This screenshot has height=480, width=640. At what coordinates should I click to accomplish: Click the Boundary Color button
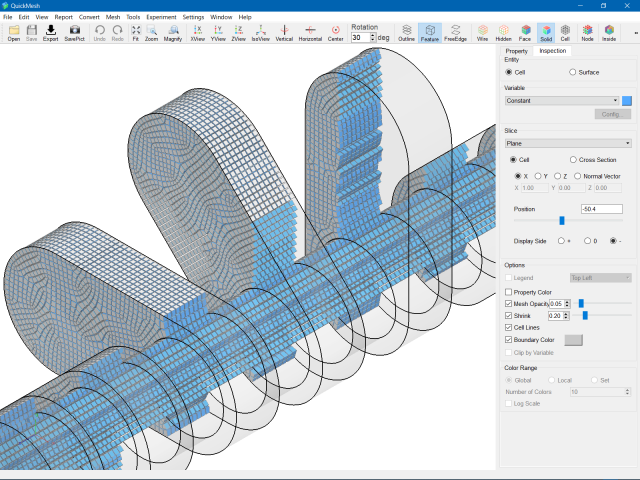pyautogui.click(x=573, y=340)
